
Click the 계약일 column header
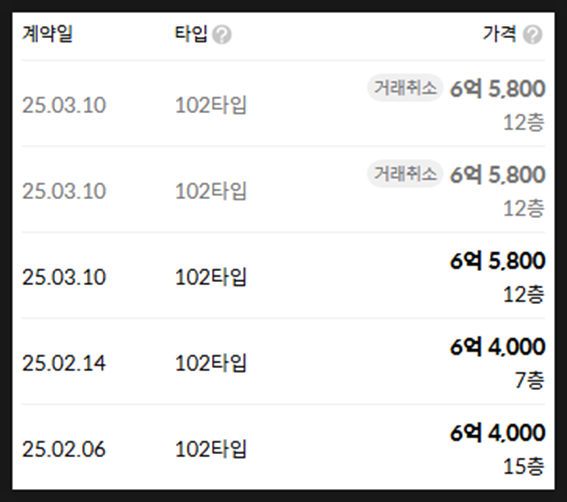pyautogui.click(x=47, y=34)
